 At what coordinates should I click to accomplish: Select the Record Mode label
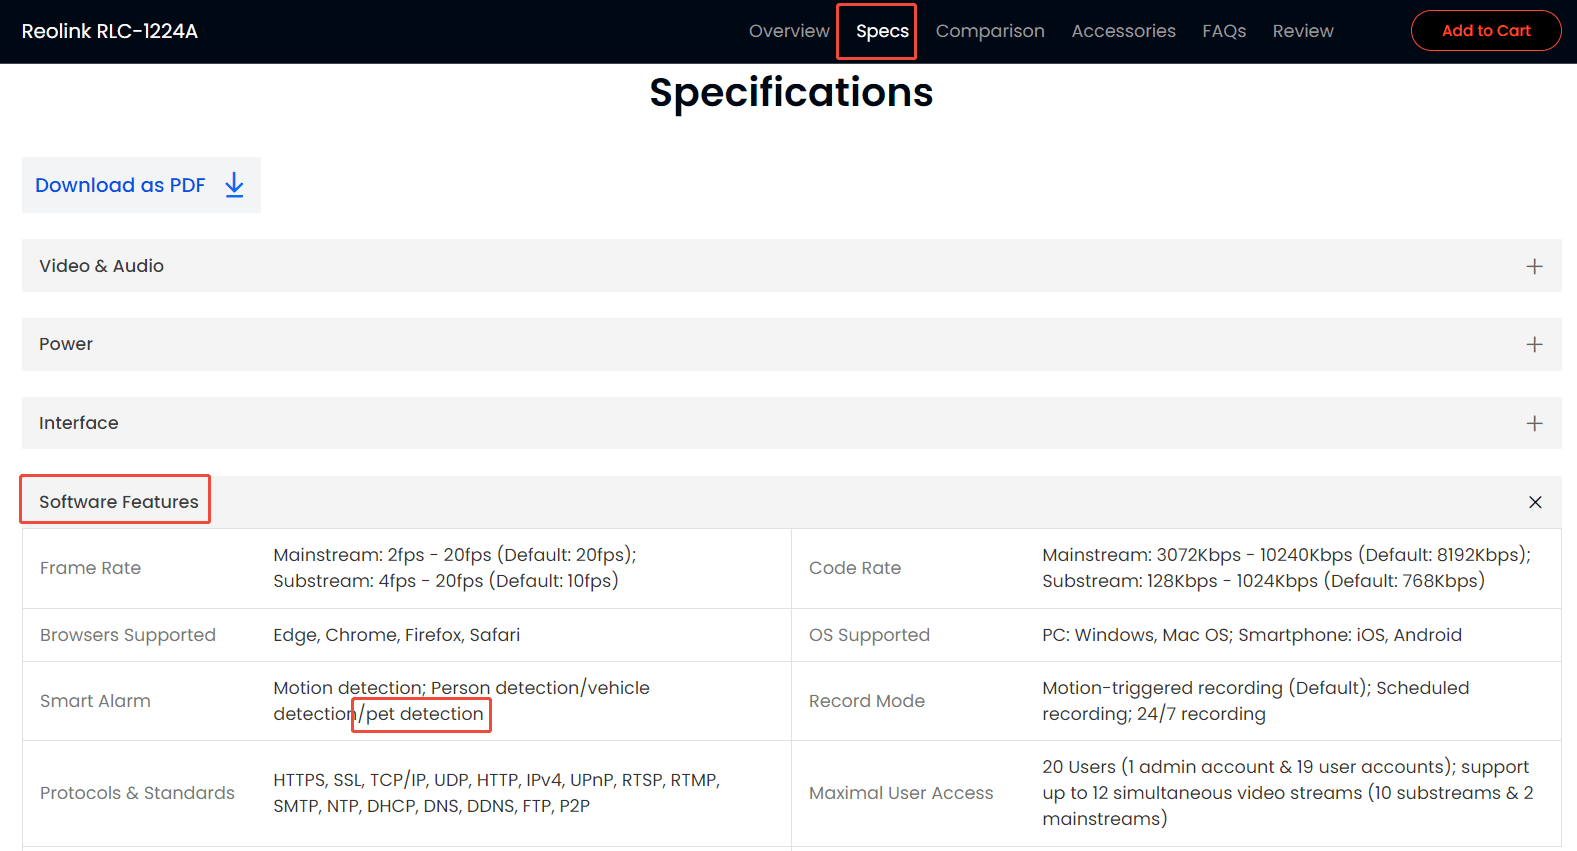[867, 701]
